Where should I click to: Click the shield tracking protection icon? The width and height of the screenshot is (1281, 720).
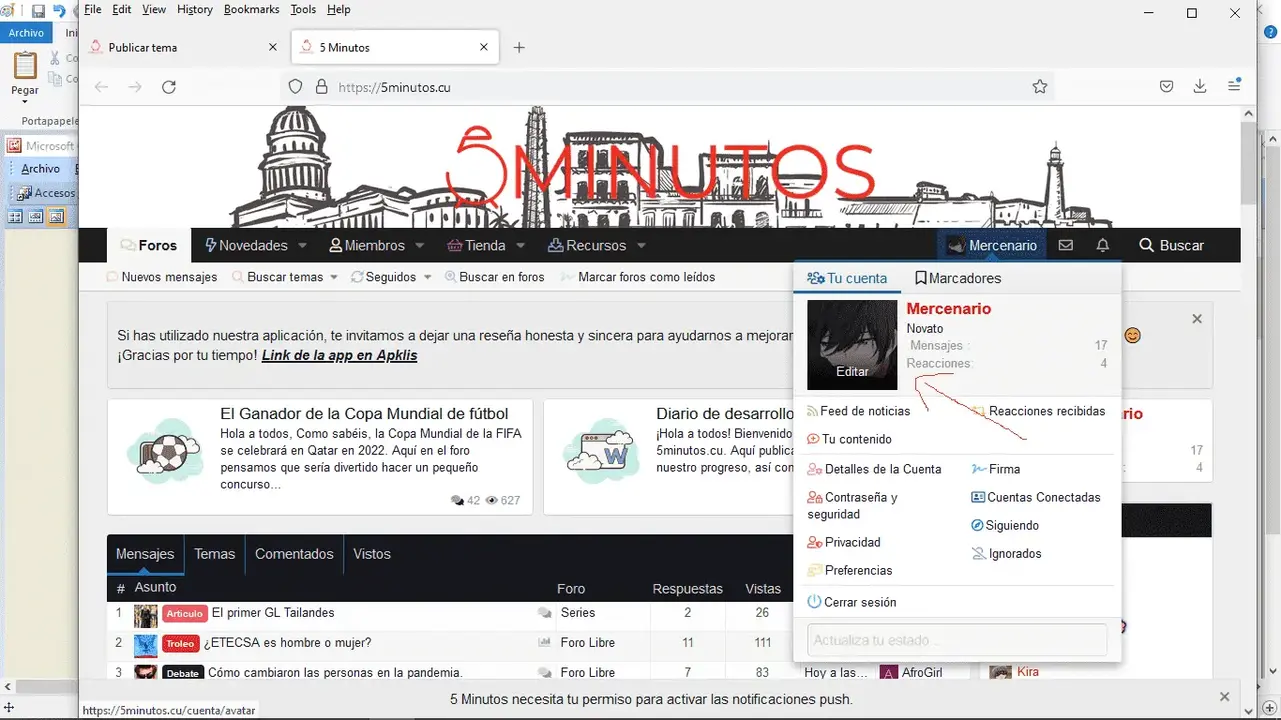295,87
